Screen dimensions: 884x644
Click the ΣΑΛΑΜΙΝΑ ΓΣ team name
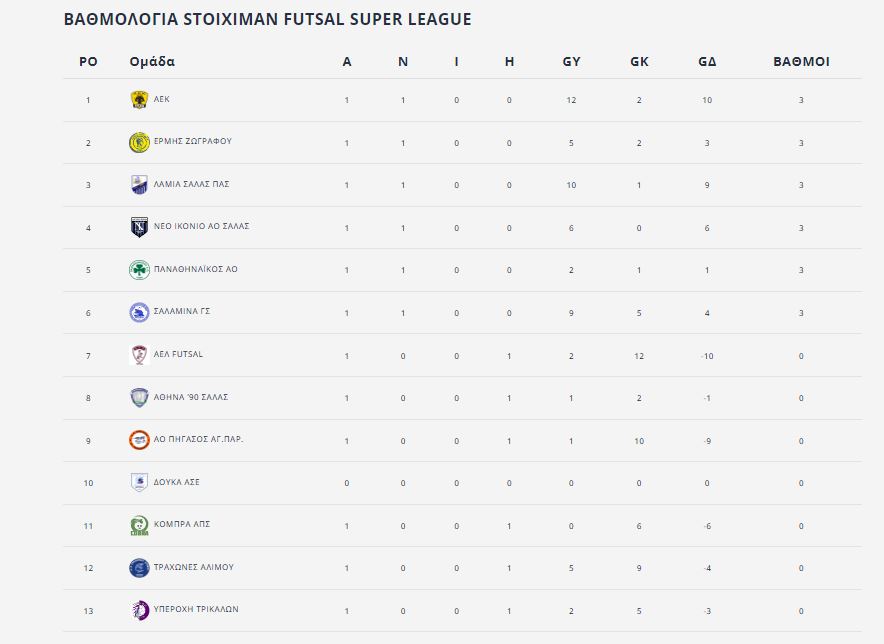tap(182, 311)
